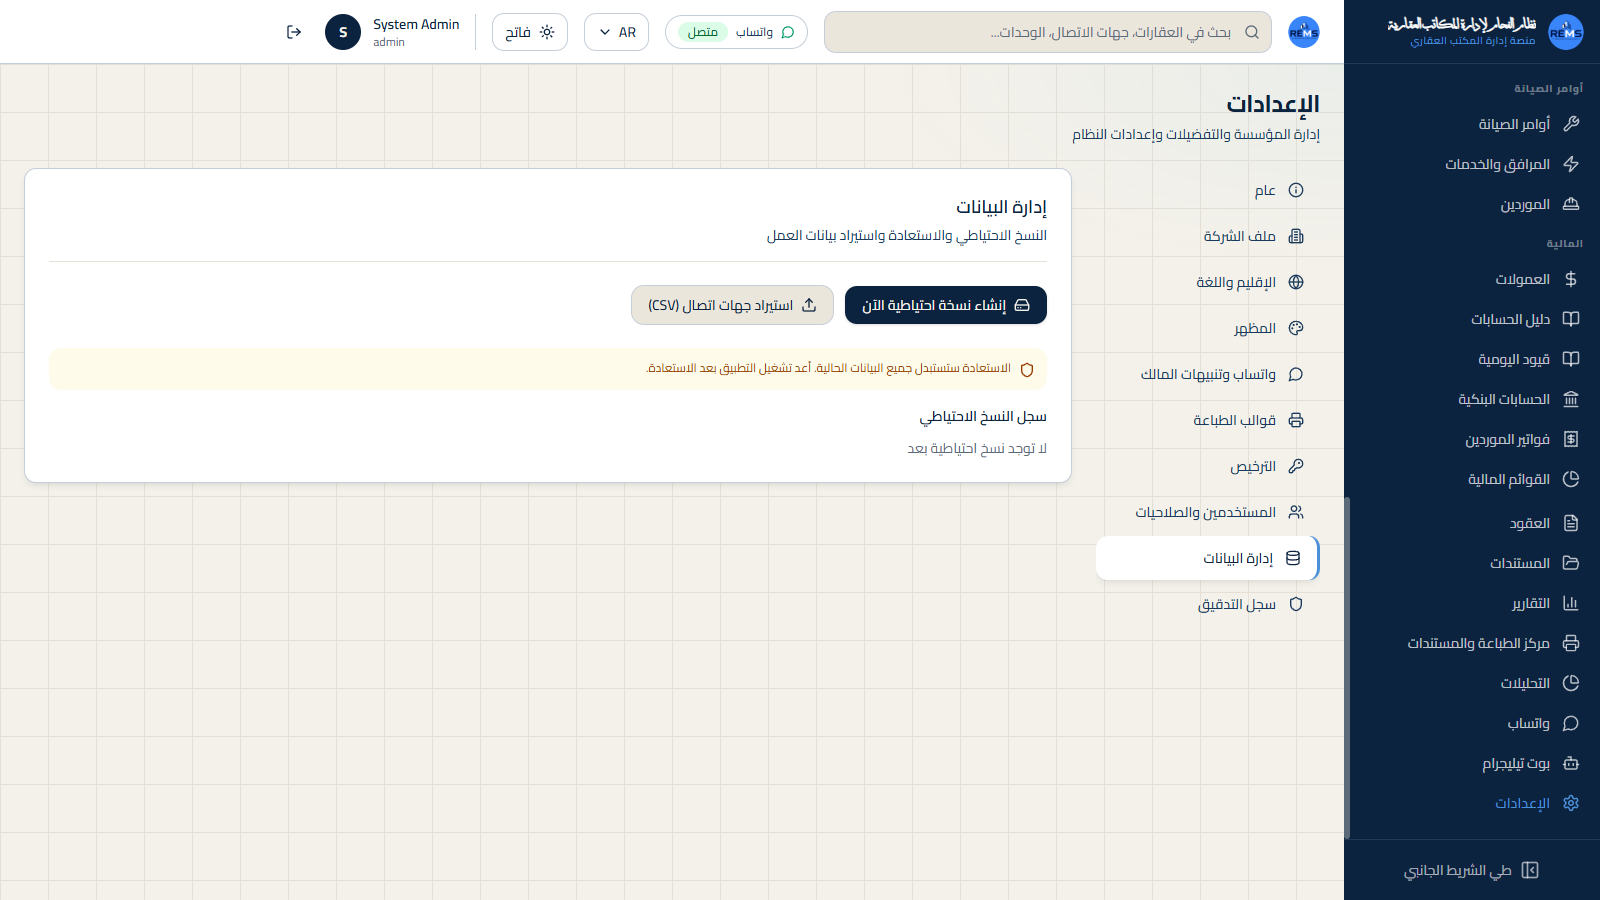
Task: Open الموردين icon in sidebar
Action: point(1571,204)
